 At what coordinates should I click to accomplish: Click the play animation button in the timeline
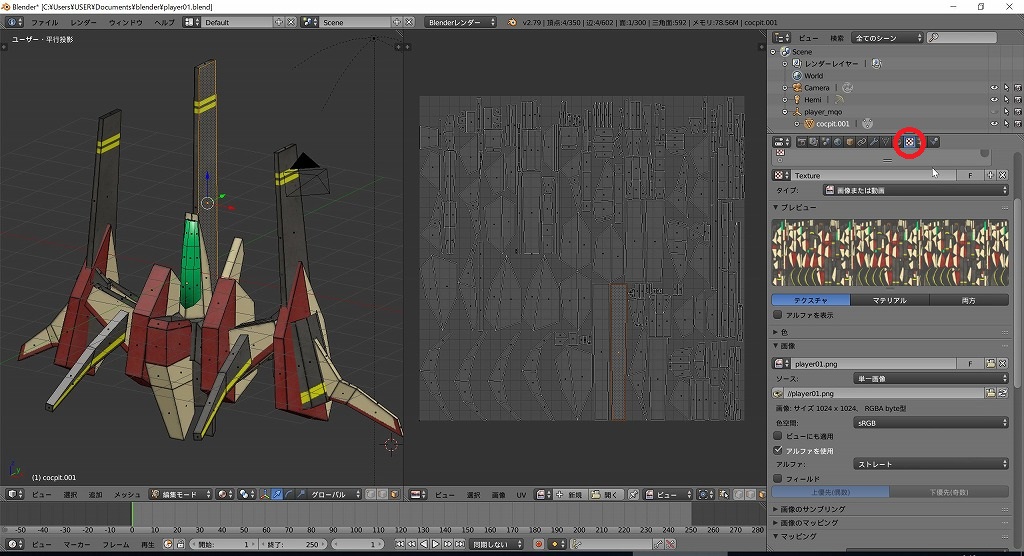click(x=436, y=544)
